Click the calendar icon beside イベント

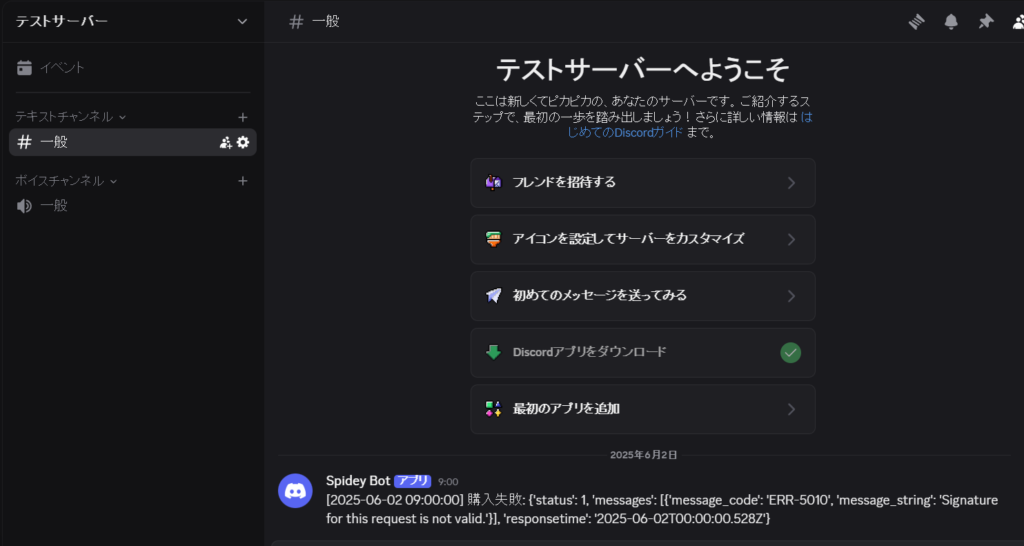pyautogui.click(x=25, y=67)
